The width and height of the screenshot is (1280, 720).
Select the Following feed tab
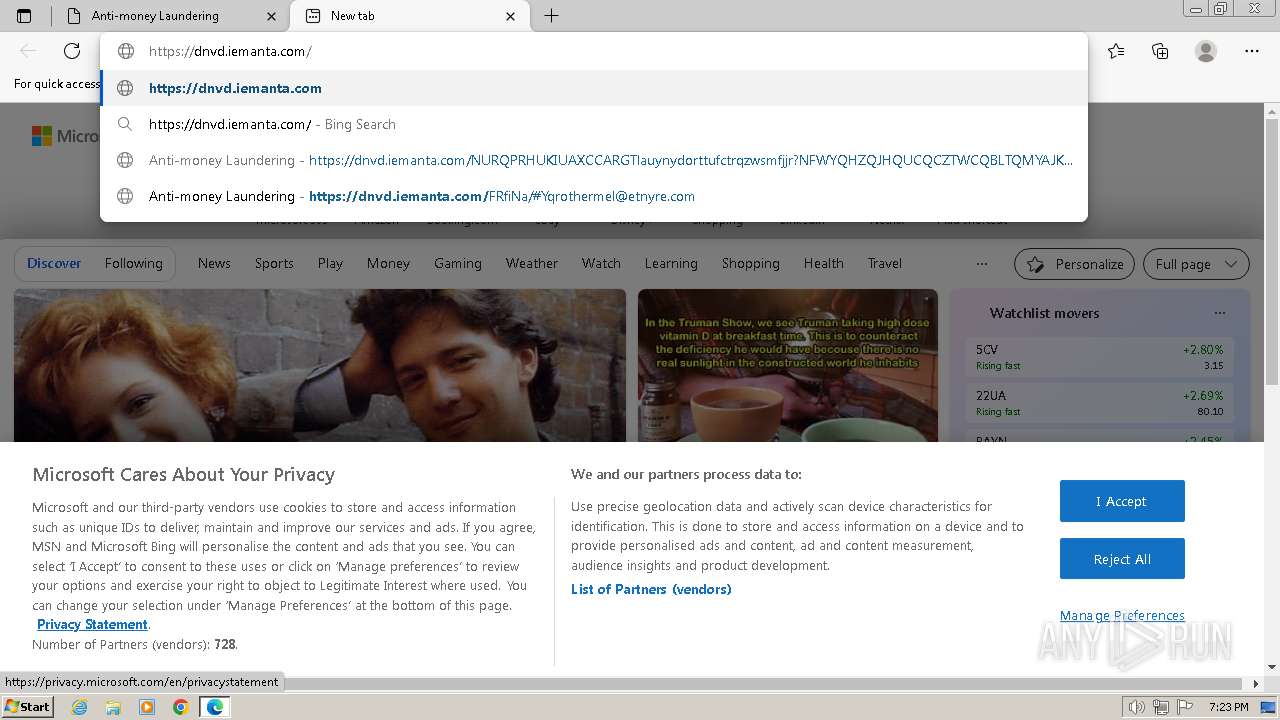click(134, 264)
